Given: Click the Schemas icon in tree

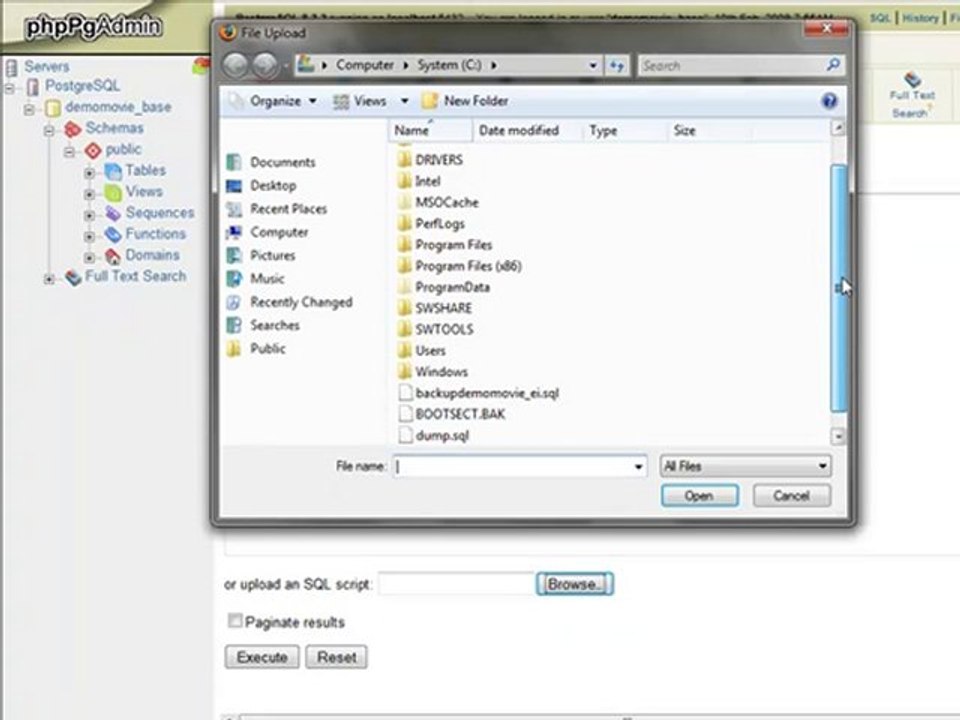Looking at the screenshot, I should [72, 129].
